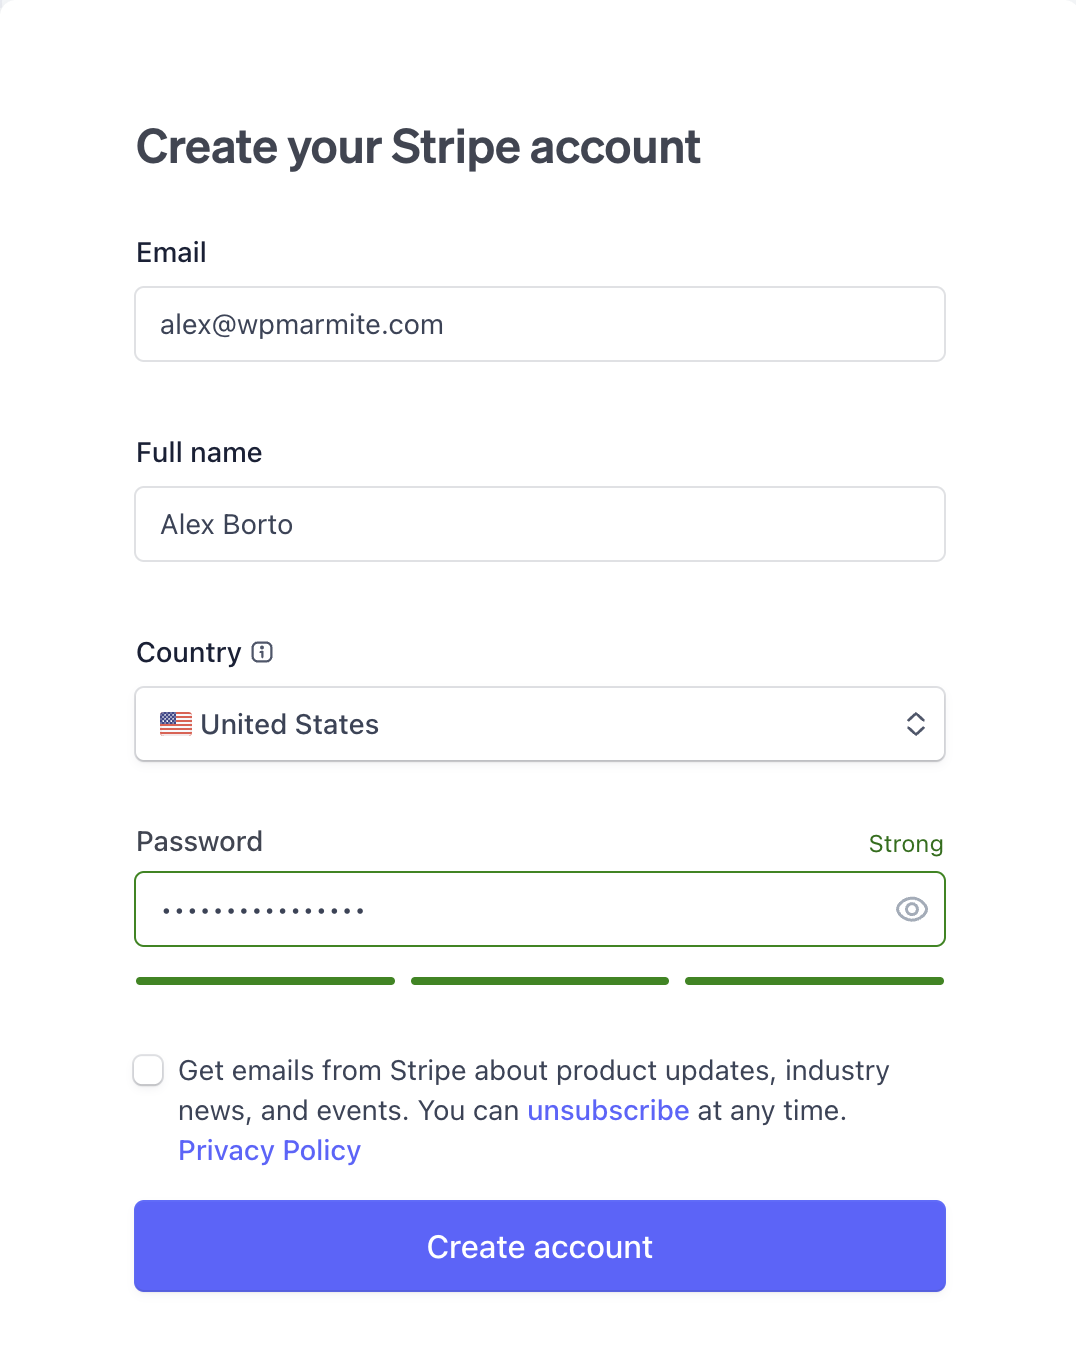1076x1366 pixels.
Task: Click the Email field label
Action: pos(171,252)
